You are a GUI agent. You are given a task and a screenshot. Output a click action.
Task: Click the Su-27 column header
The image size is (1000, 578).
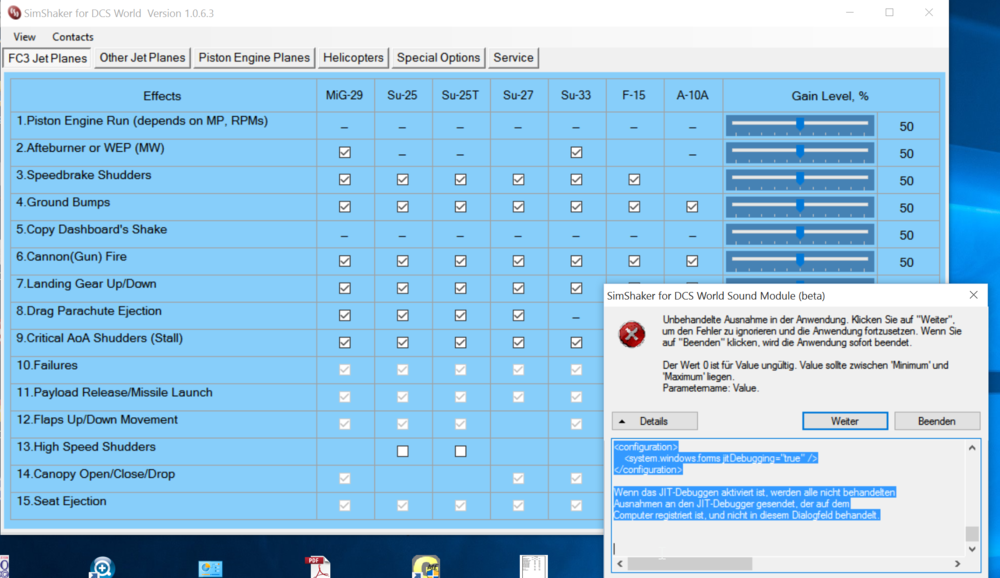pos(518,96)
